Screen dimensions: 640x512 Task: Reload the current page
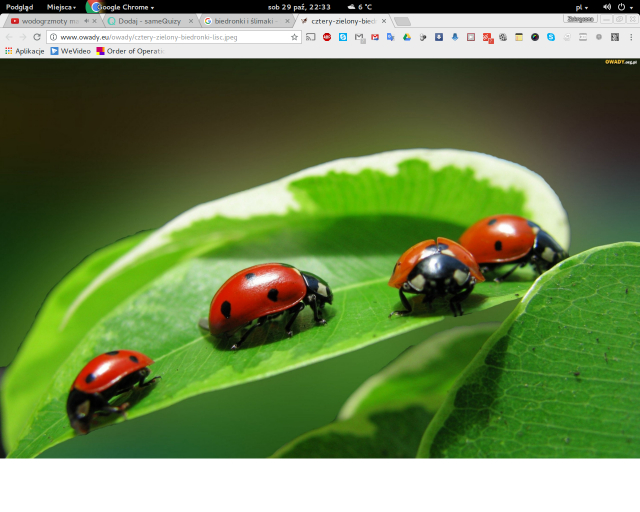point(37,37)
